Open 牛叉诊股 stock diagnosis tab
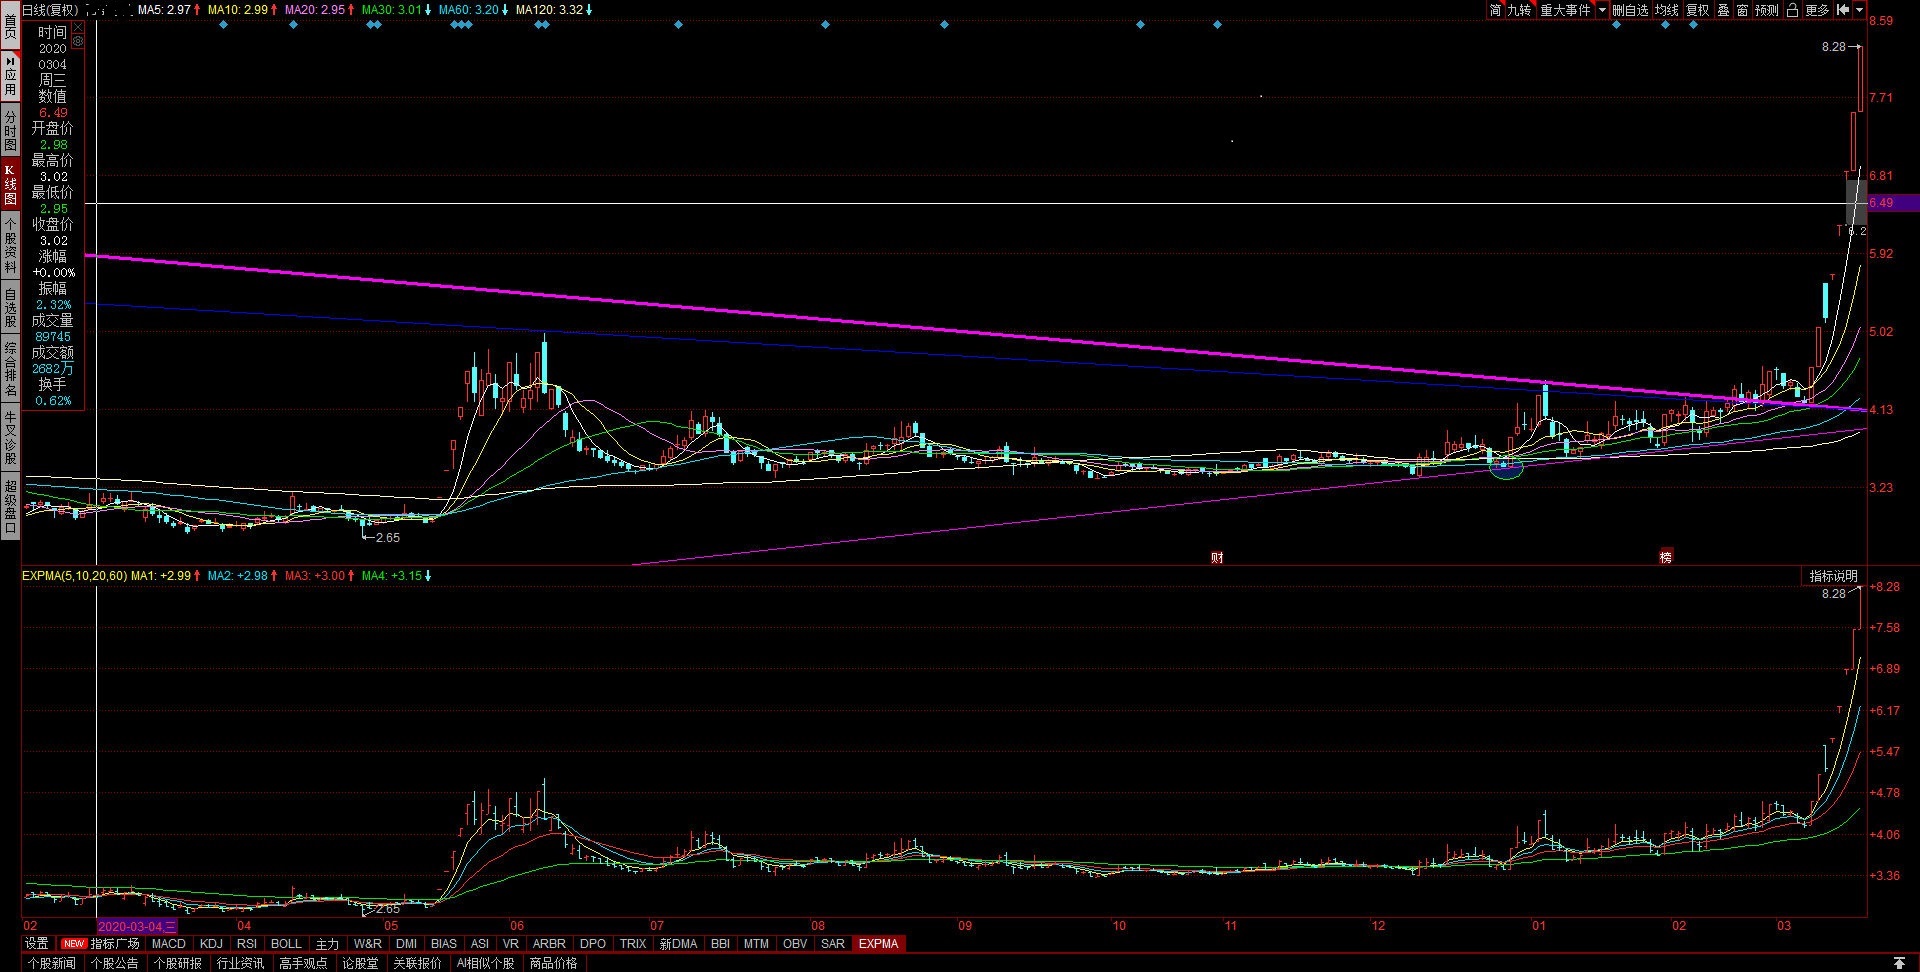This screenshot has height=972, width=1920. pyautogui.click(x=10, y=436)
